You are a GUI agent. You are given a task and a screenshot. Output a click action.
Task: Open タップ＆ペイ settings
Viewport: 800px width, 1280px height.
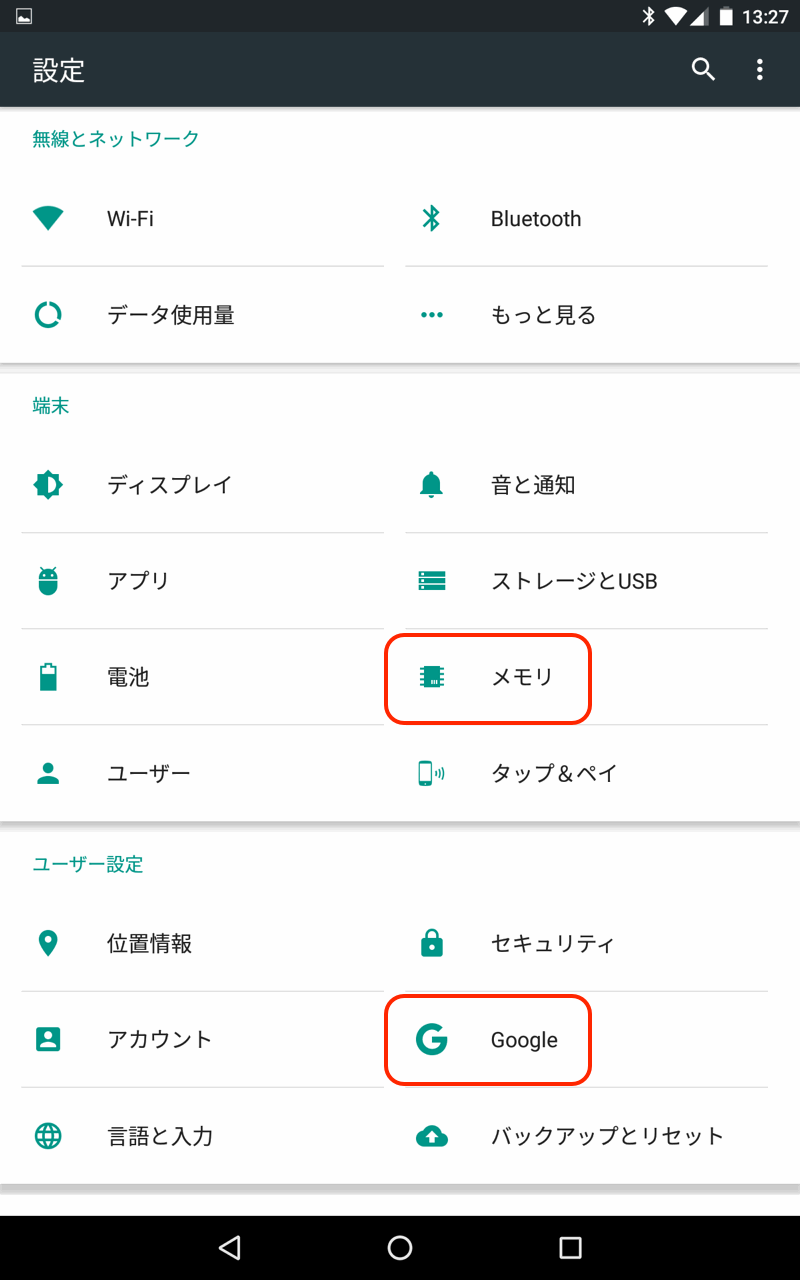coord(554,773)
